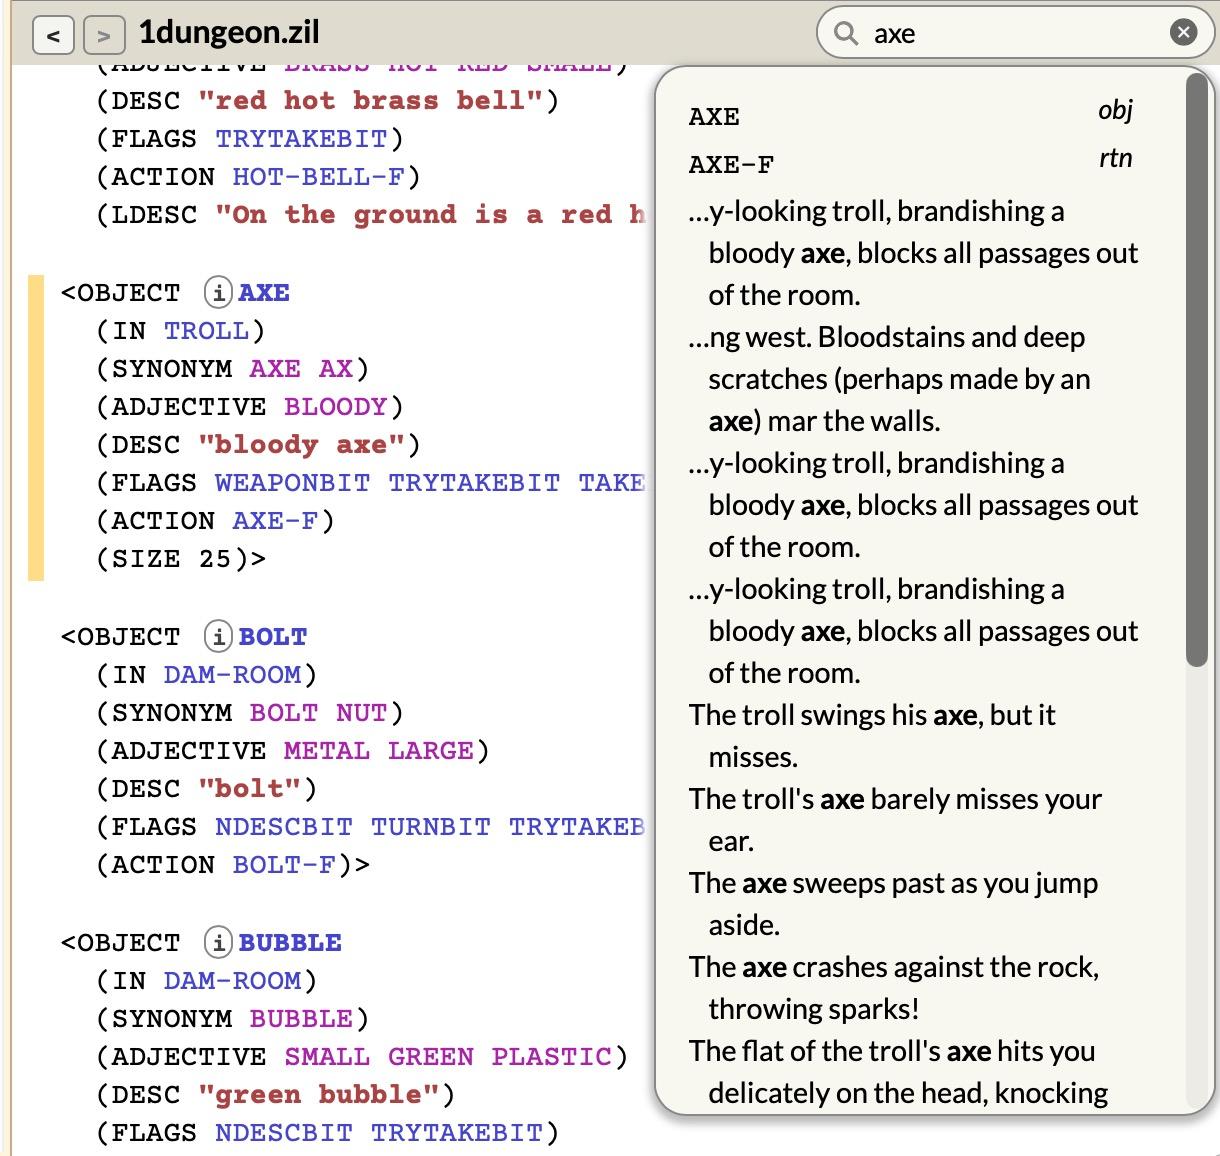Click NDESCBIT flag in BOLT object
1220x1156 pixels.
(284, 827)
